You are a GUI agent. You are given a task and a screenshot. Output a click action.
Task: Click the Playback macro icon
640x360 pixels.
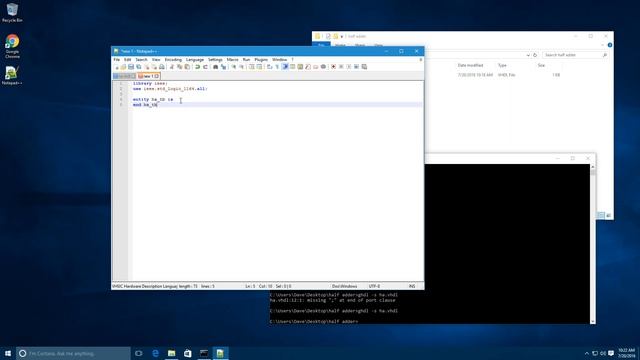[x=349, y=67]
